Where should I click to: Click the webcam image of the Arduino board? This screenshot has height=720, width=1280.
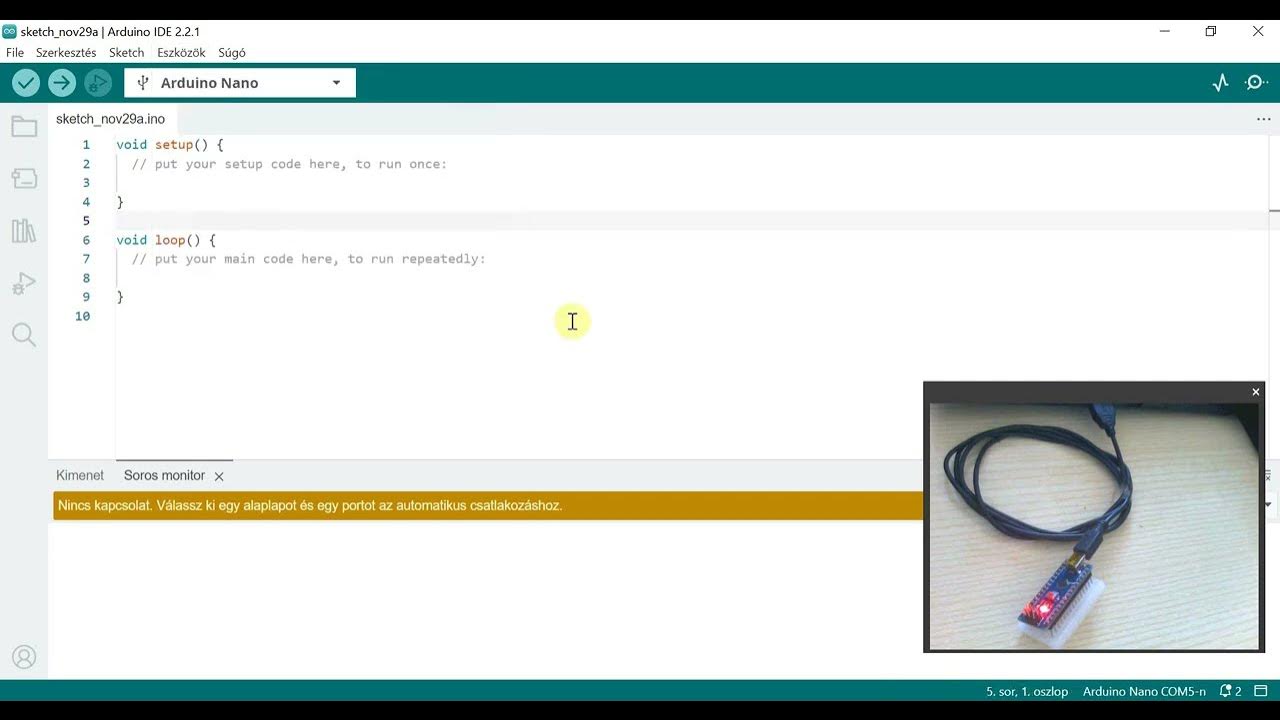[x=1094, y=526]
